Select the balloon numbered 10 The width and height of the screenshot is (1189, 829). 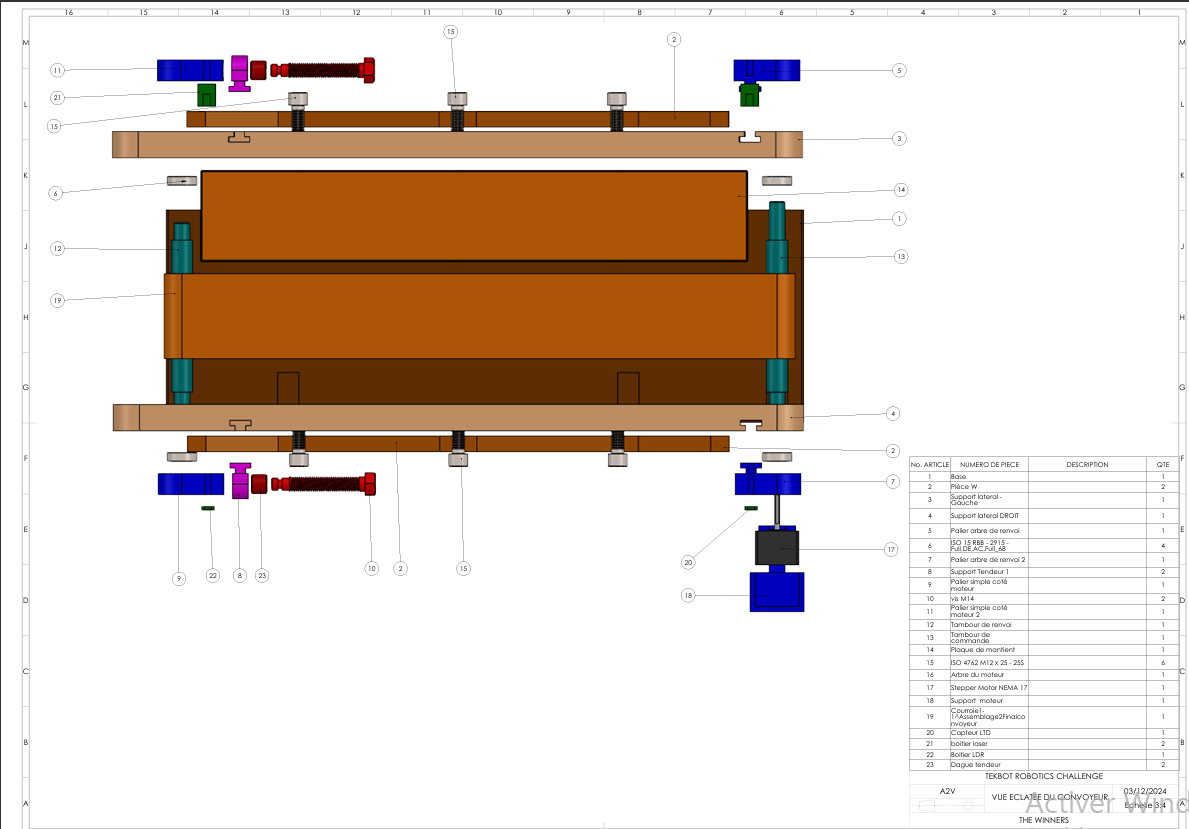click(x=371, y=568)
